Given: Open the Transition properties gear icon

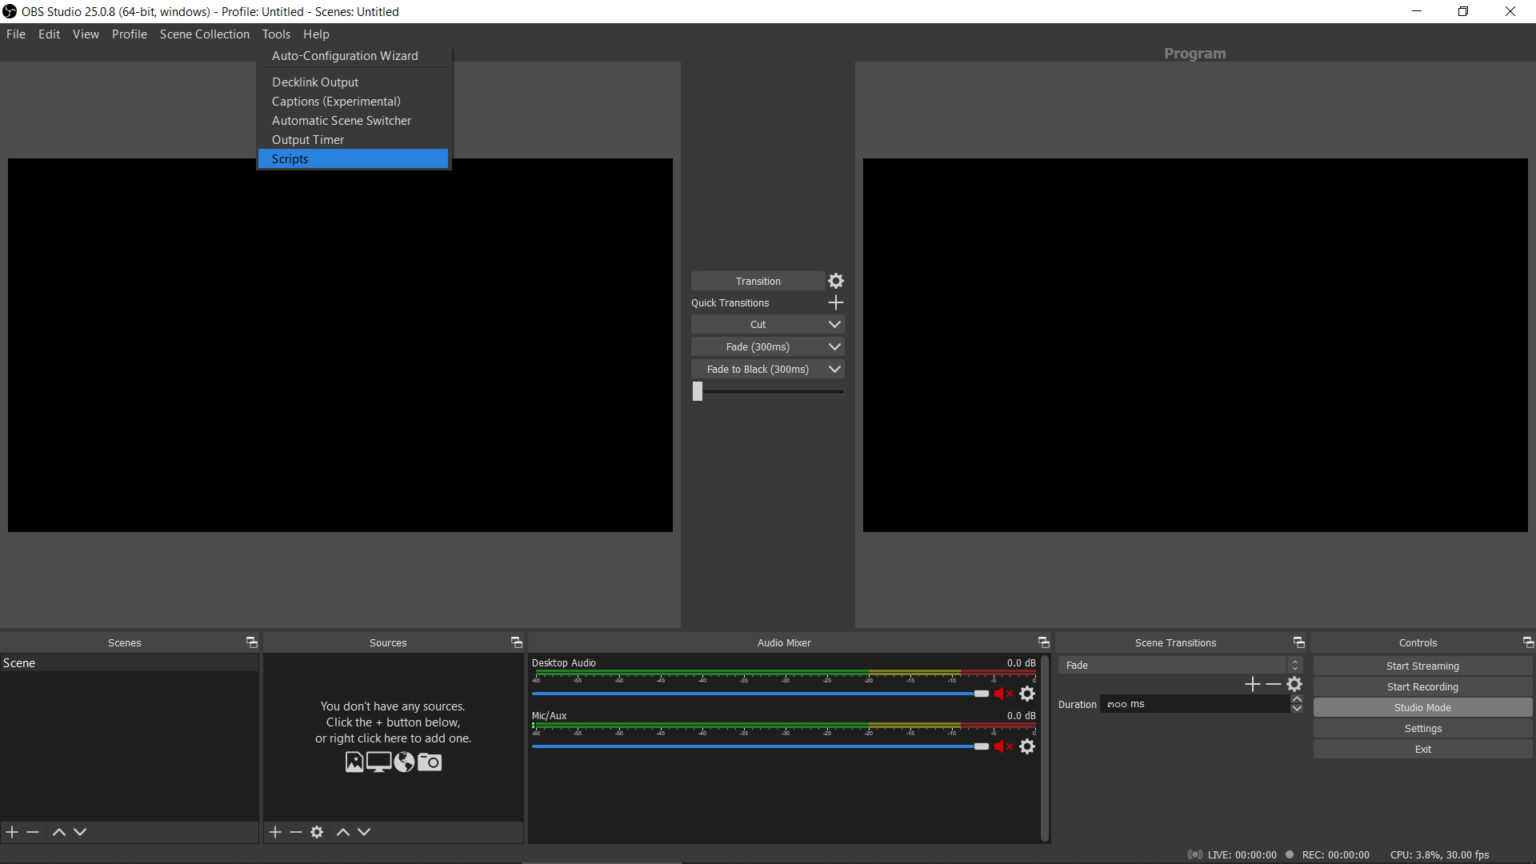Looking at the screenshot, I should pos(835,280).
